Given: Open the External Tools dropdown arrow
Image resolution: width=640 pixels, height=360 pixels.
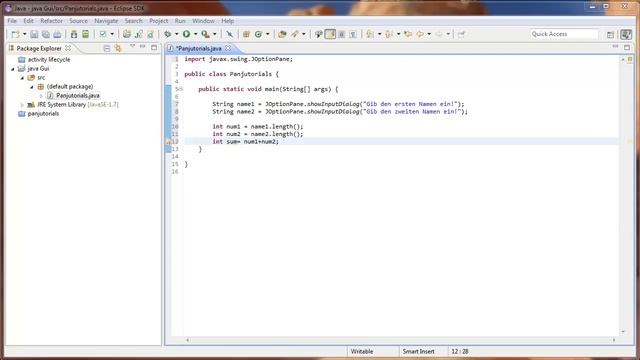Looking at the screenshot, I should tap(215, 34).
